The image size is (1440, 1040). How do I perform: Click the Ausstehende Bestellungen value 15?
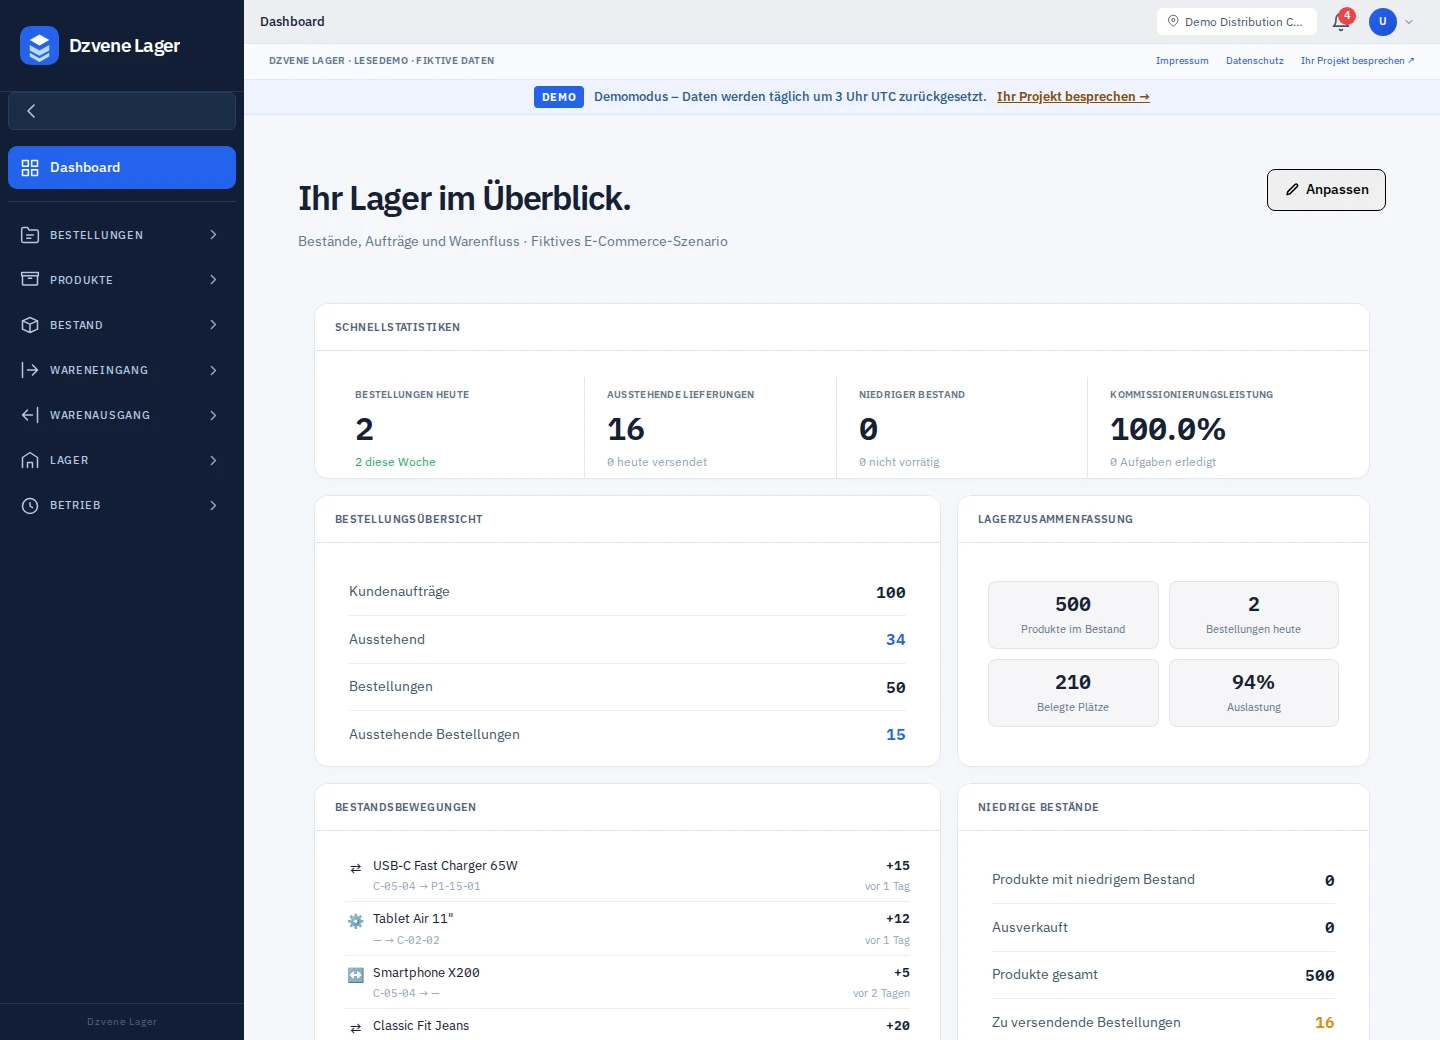pos(896,735)
